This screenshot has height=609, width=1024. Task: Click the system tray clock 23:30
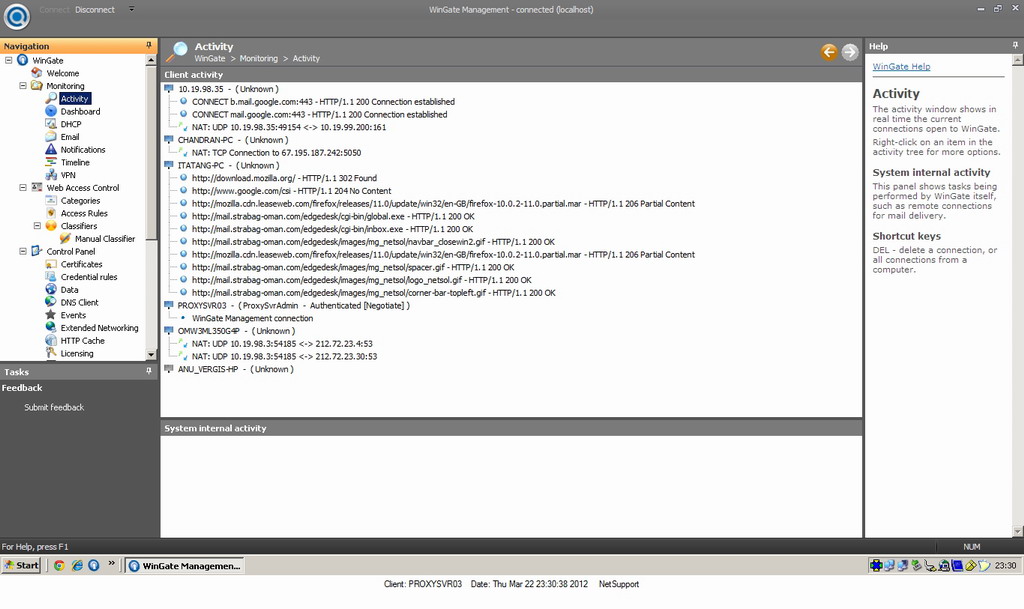tap(1005, 565)
